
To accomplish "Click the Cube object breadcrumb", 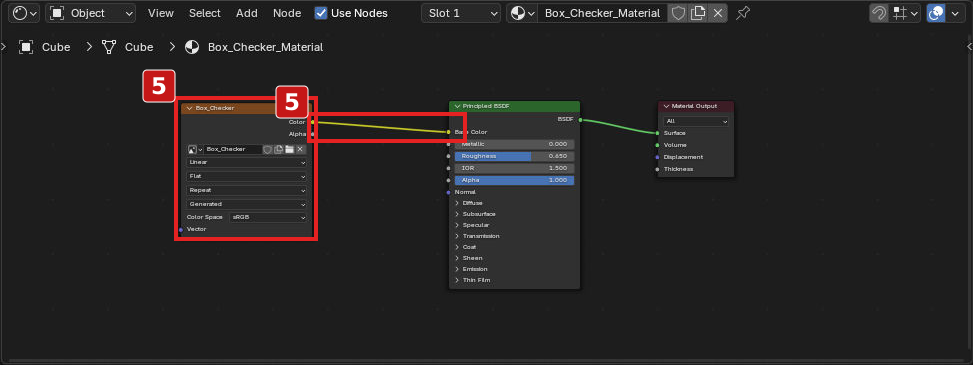I will coord(45,47).
